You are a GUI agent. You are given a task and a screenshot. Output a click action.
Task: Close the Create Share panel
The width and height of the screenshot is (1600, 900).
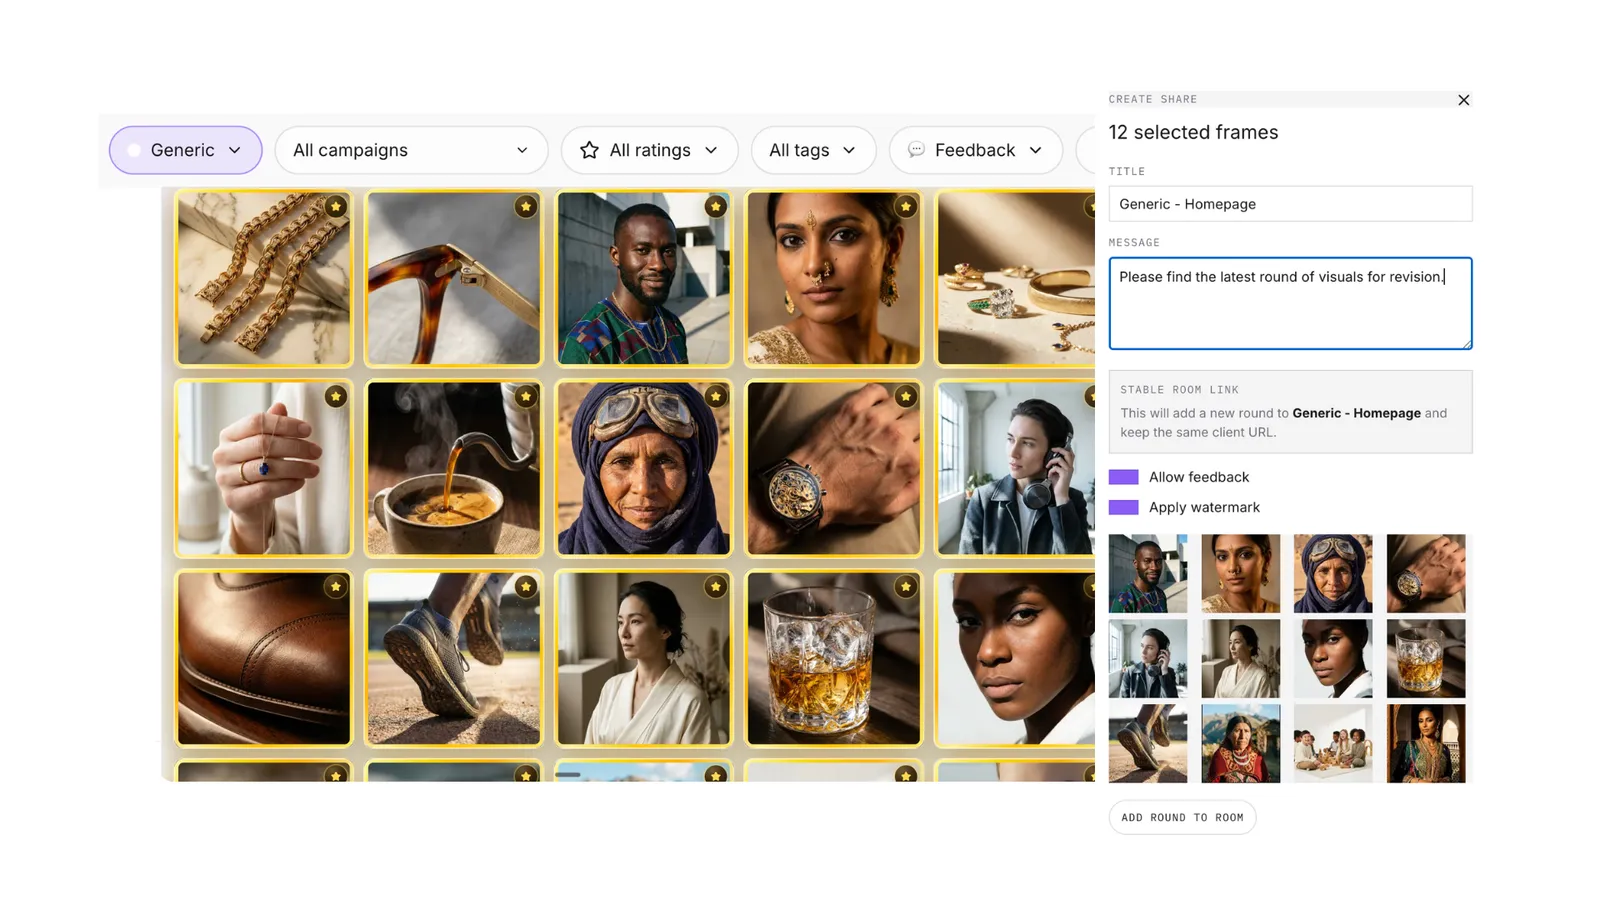click(x=1463, y=100)
